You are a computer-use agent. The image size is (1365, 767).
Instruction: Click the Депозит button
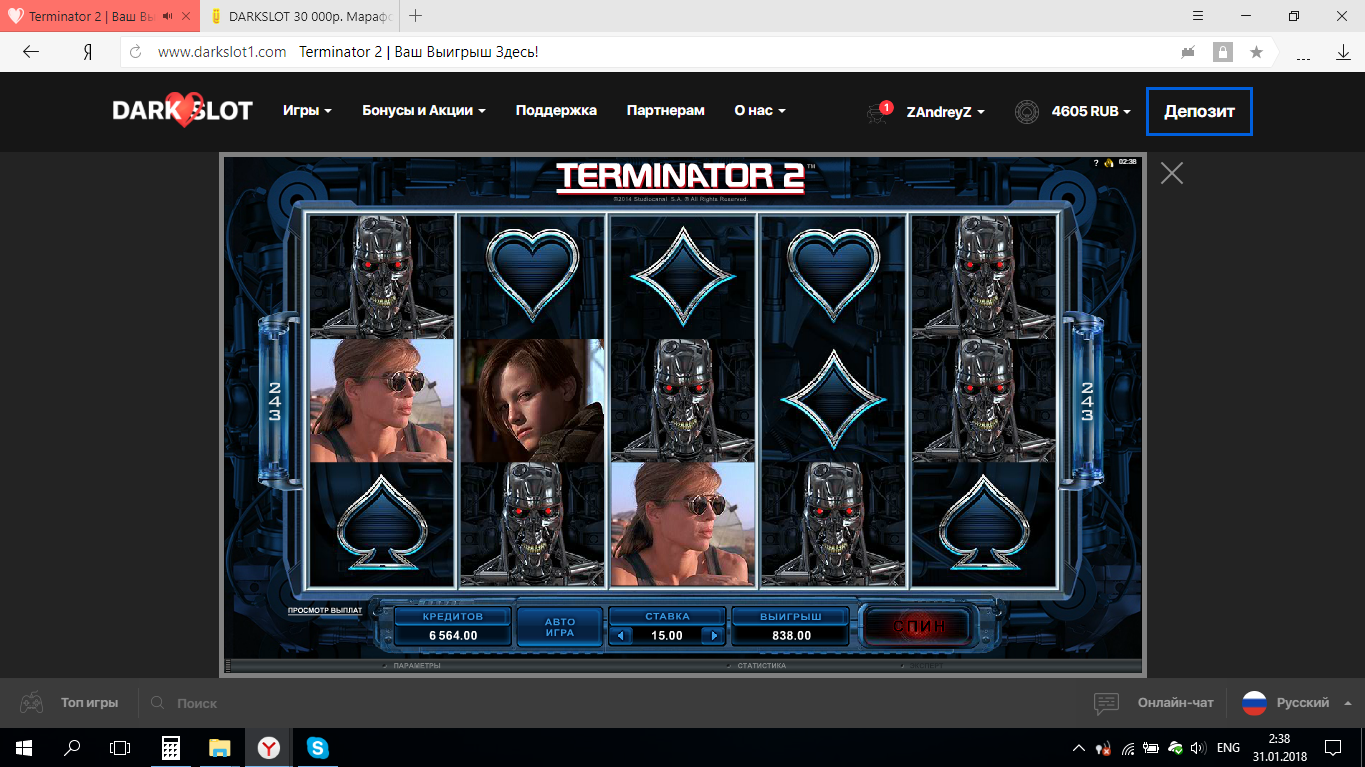1199,112
